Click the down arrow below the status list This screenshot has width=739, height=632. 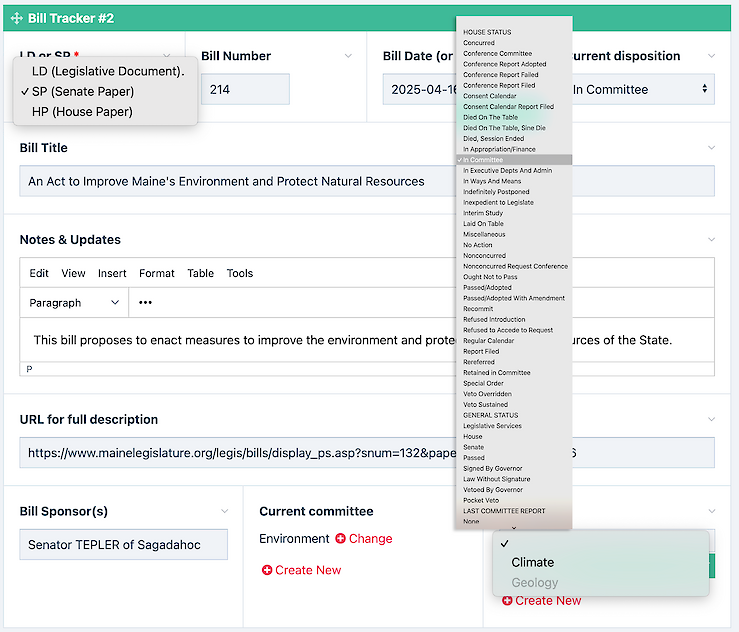514,528
